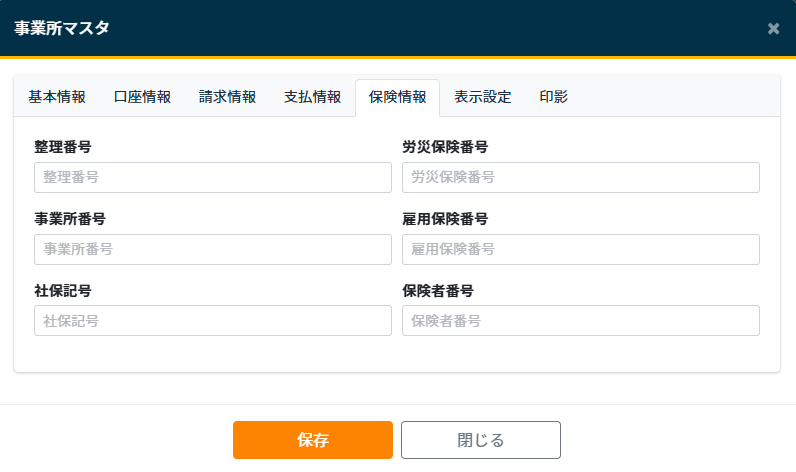Screen dimensions: 796x472
Task: Click the active 保険情報 tab
Action: pos(397,97)
